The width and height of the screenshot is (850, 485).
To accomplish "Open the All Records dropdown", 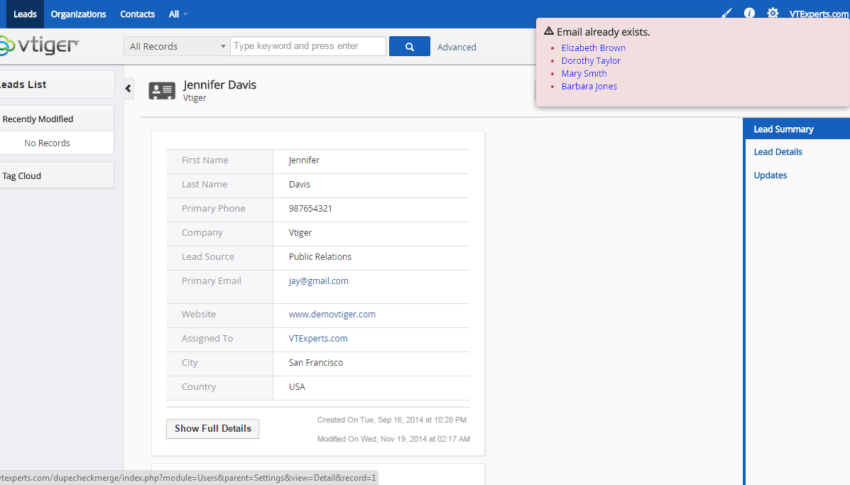I will pos(177,47).
